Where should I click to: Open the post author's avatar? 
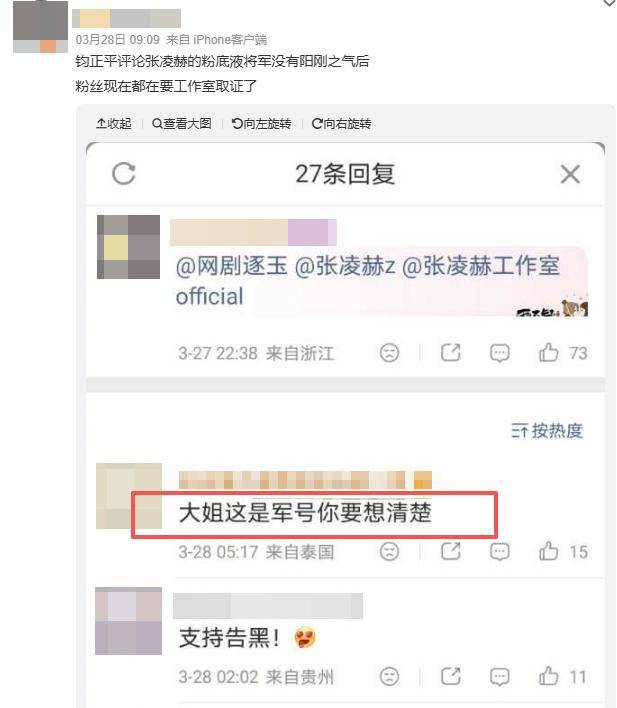41,26
